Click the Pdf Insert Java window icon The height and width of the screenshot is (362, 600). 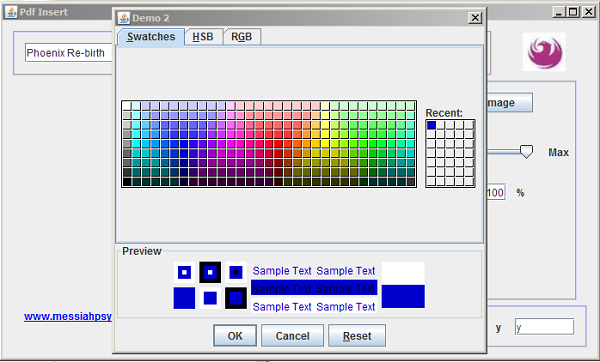pyautogui.click(x=11, y=12)
